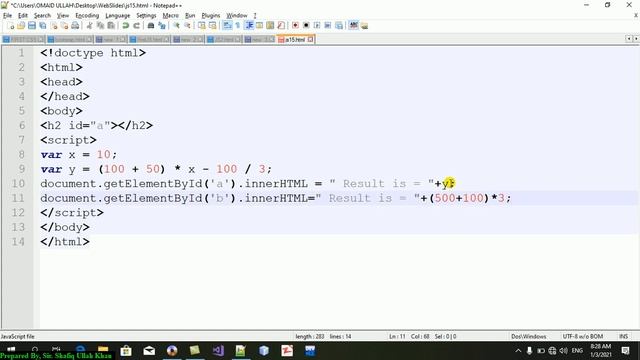Screen dimensions: 640x360
Task: Click 'var x = 10;' on line 8
Action: (x=79, y=155)
